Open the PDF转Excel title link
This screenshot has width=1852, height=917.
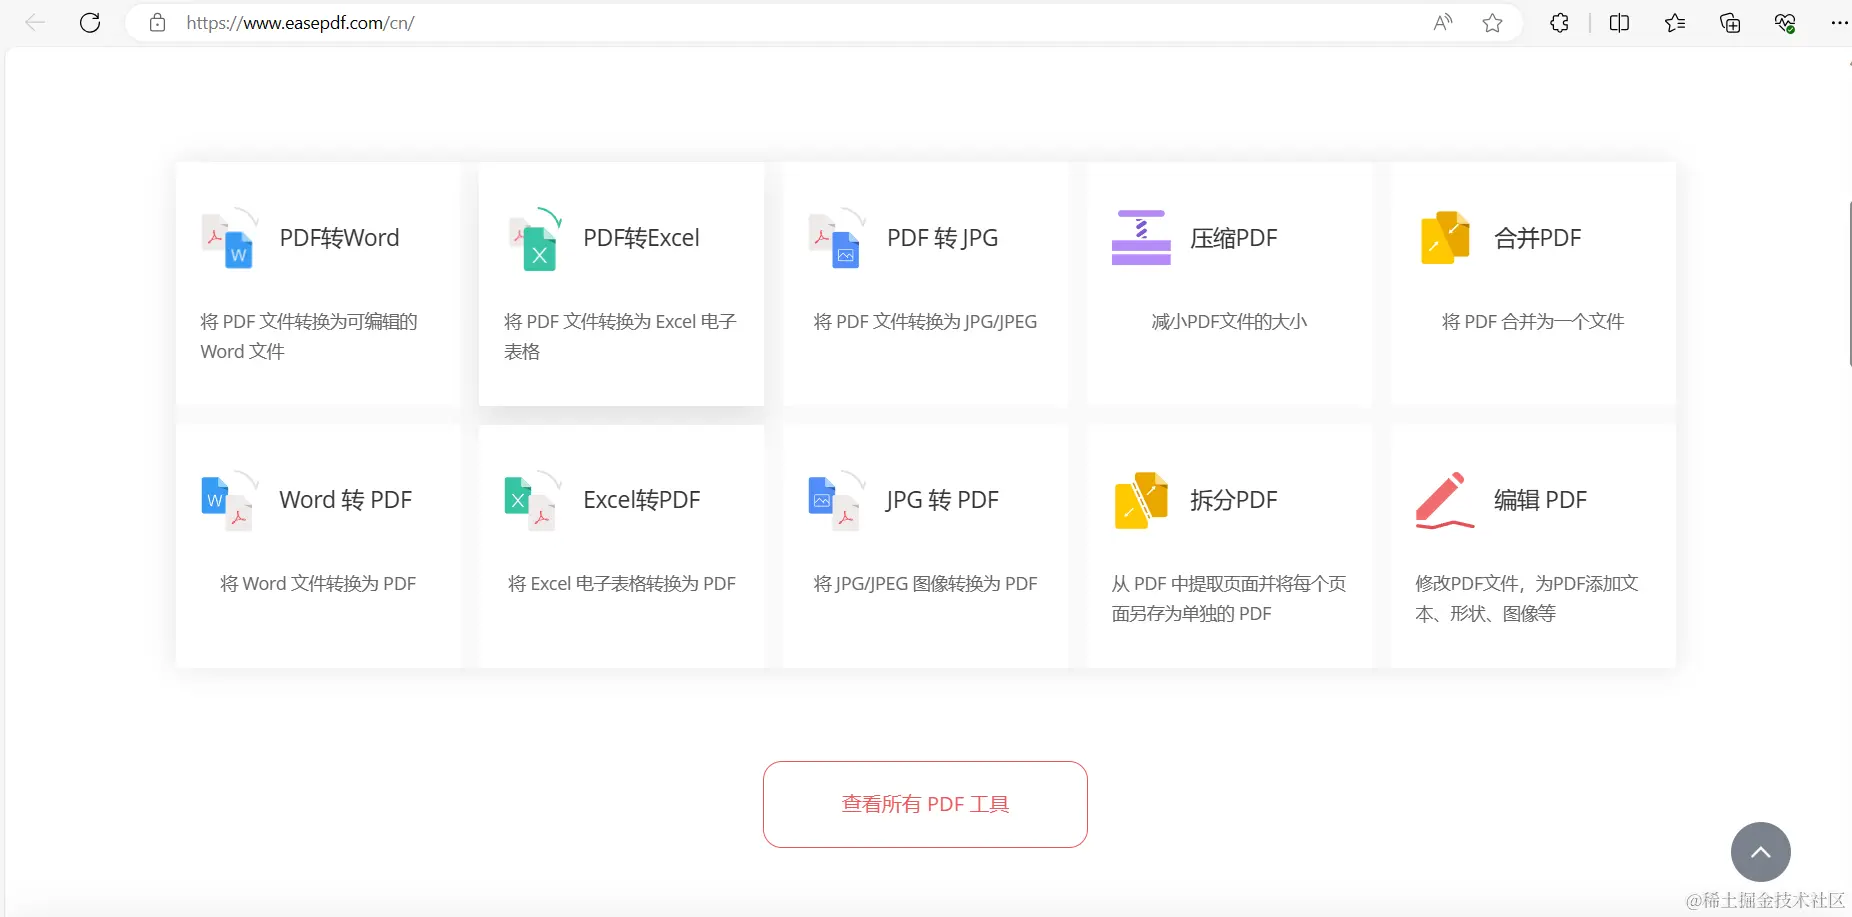[641, 238]
